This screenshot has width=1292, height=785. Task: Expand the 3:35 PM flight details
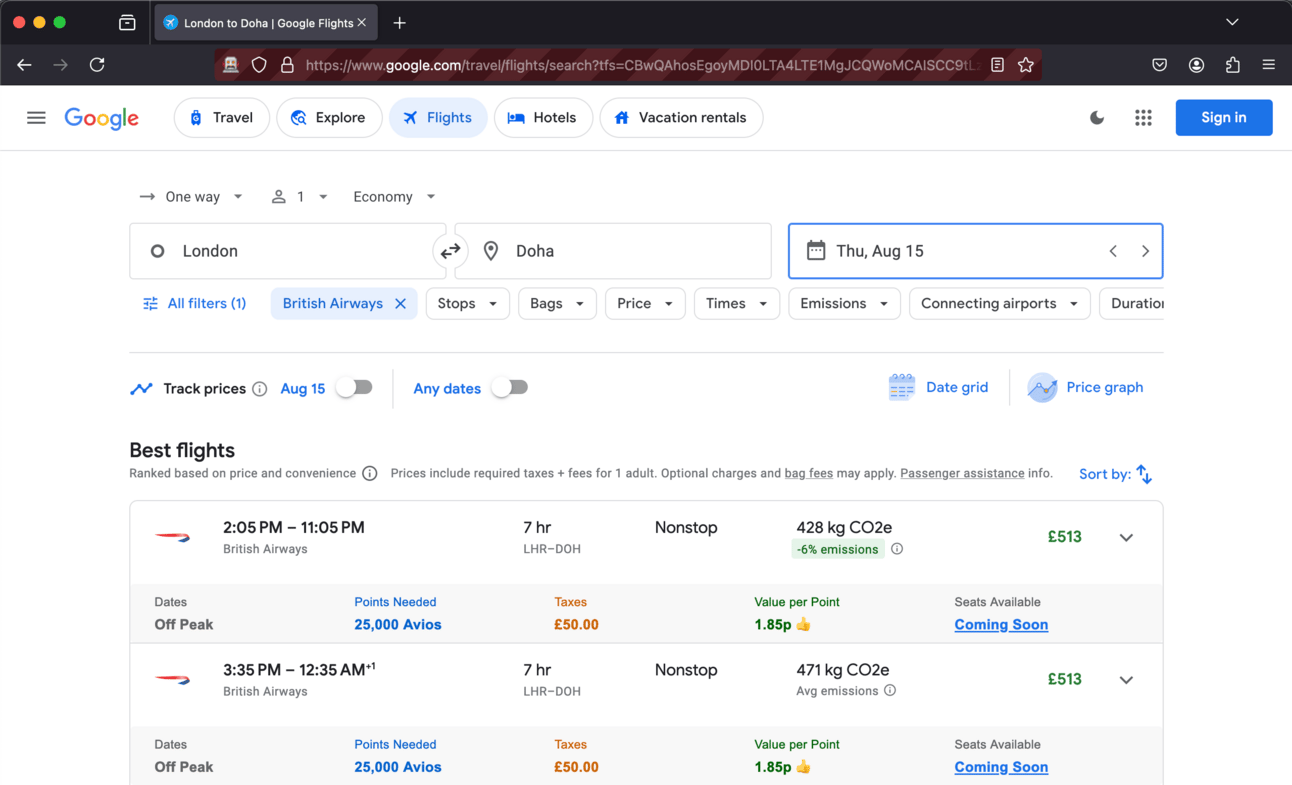point(1126,680)
